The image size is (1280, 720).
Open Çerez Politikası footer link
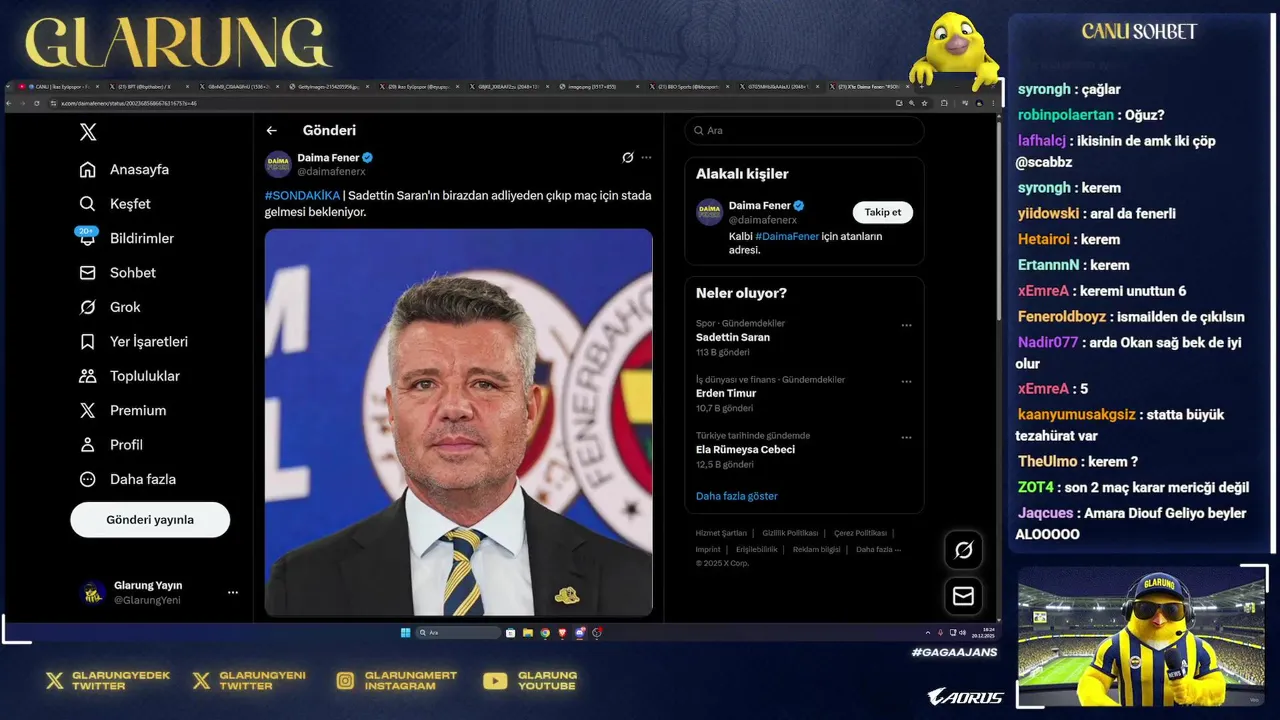[x=860, y=533]
